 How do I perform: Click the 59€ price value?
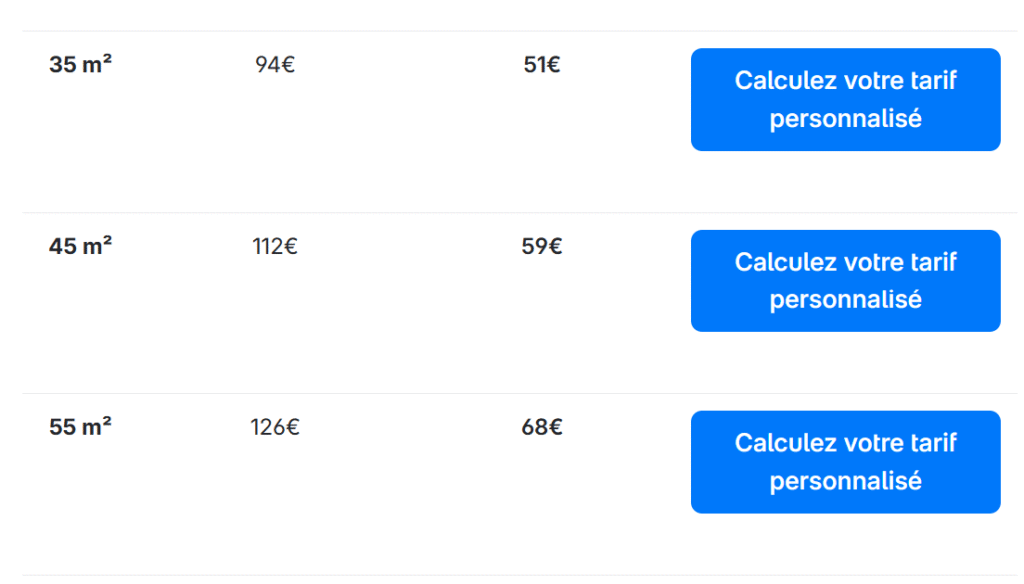pyautogui.click(x=544, y=245)
